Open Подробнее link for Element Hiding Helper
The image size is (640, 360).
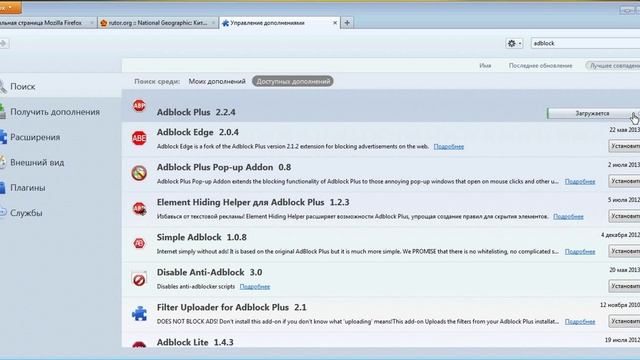point(568,217)
